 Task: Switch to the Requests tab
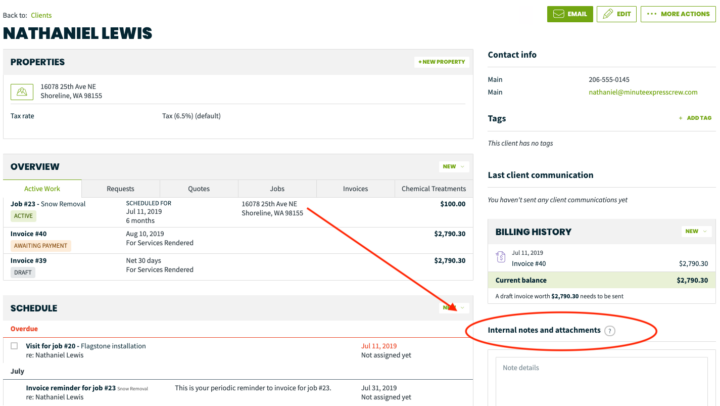pos(120,188)
